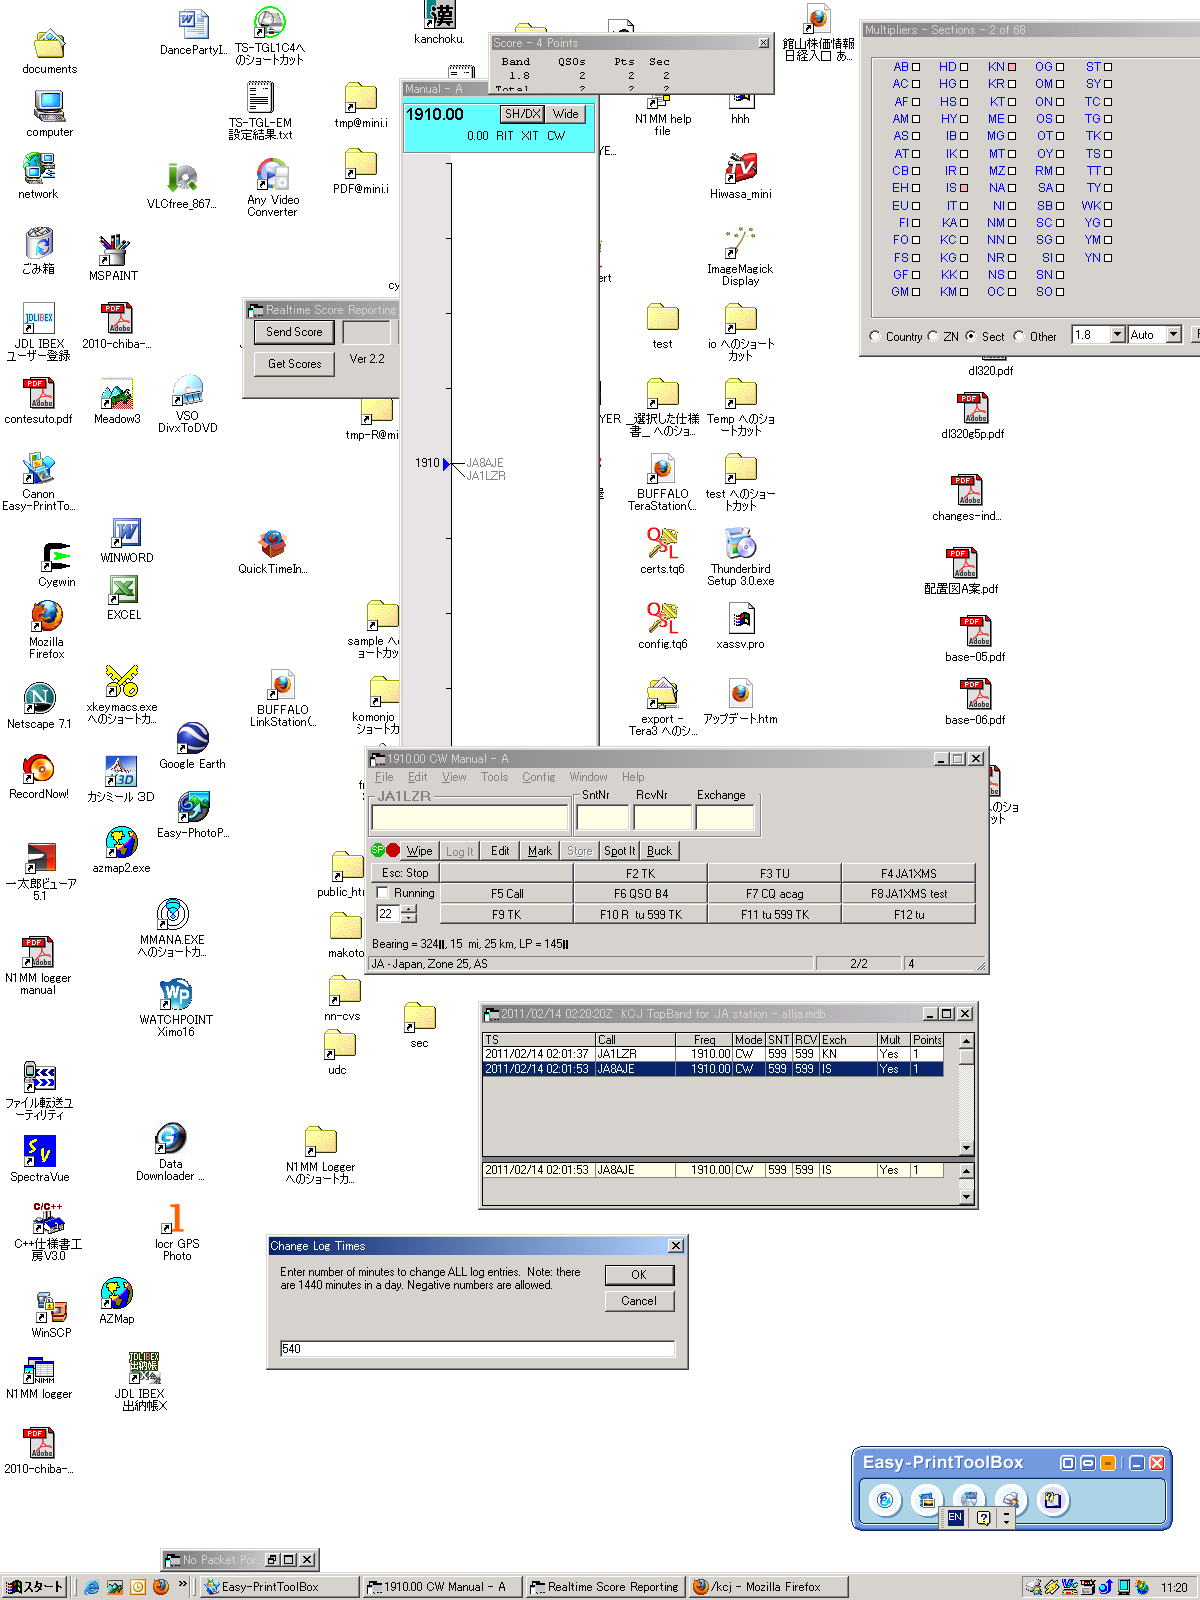The height and width of the screenshot is (1600, 1200).
Task: Increase the CW speed 22 spinner
Action: click(408, 909)
